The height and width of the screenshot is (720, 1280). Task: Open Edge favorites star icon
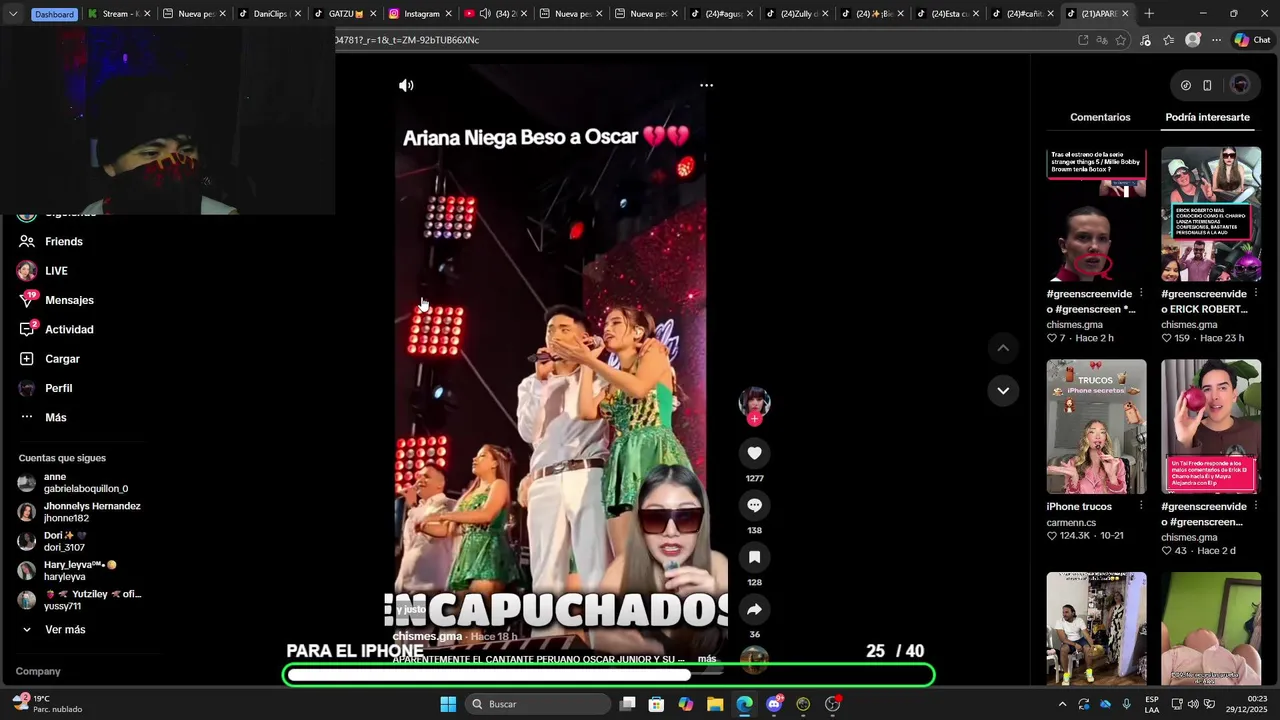1168,40
